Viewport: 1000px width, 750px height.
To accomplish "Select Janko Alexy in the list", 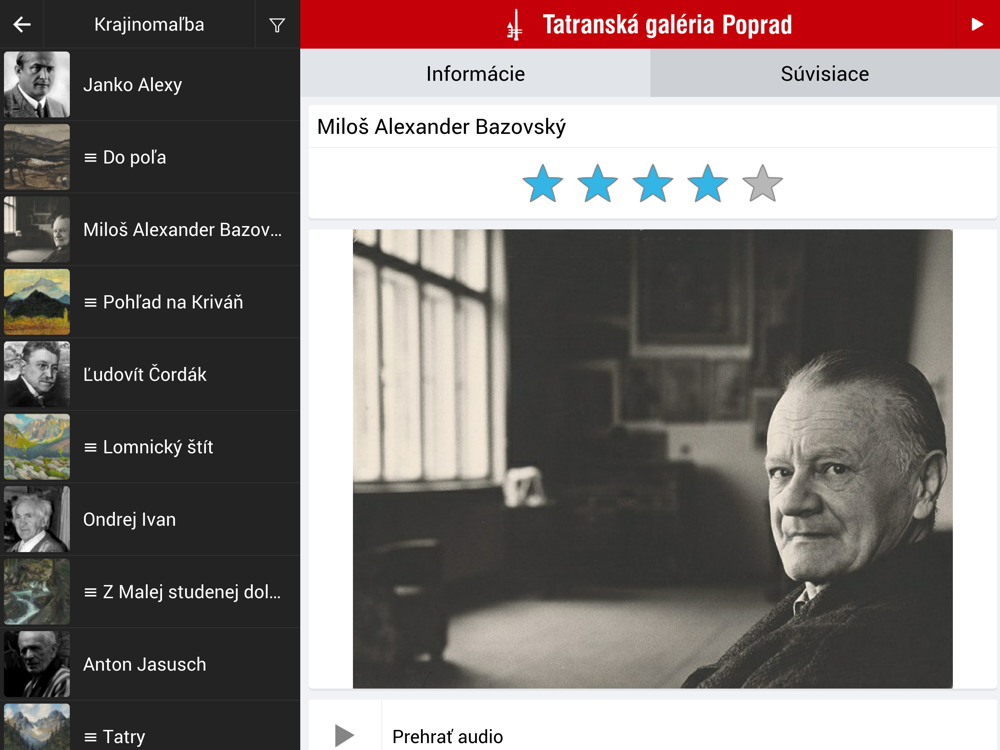I will pyautogui.click(x=150, y=84).
